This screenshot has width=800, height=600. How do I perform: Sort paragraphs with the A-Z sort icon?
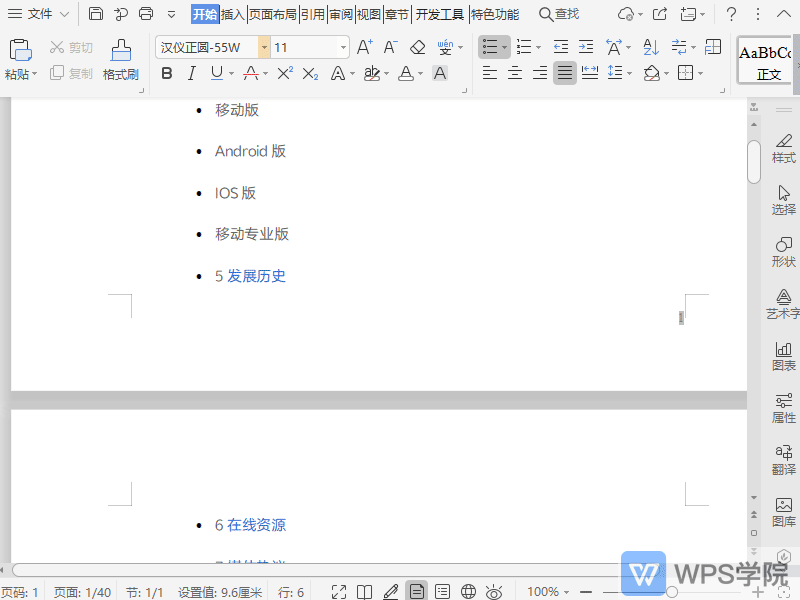click(651, 47)
